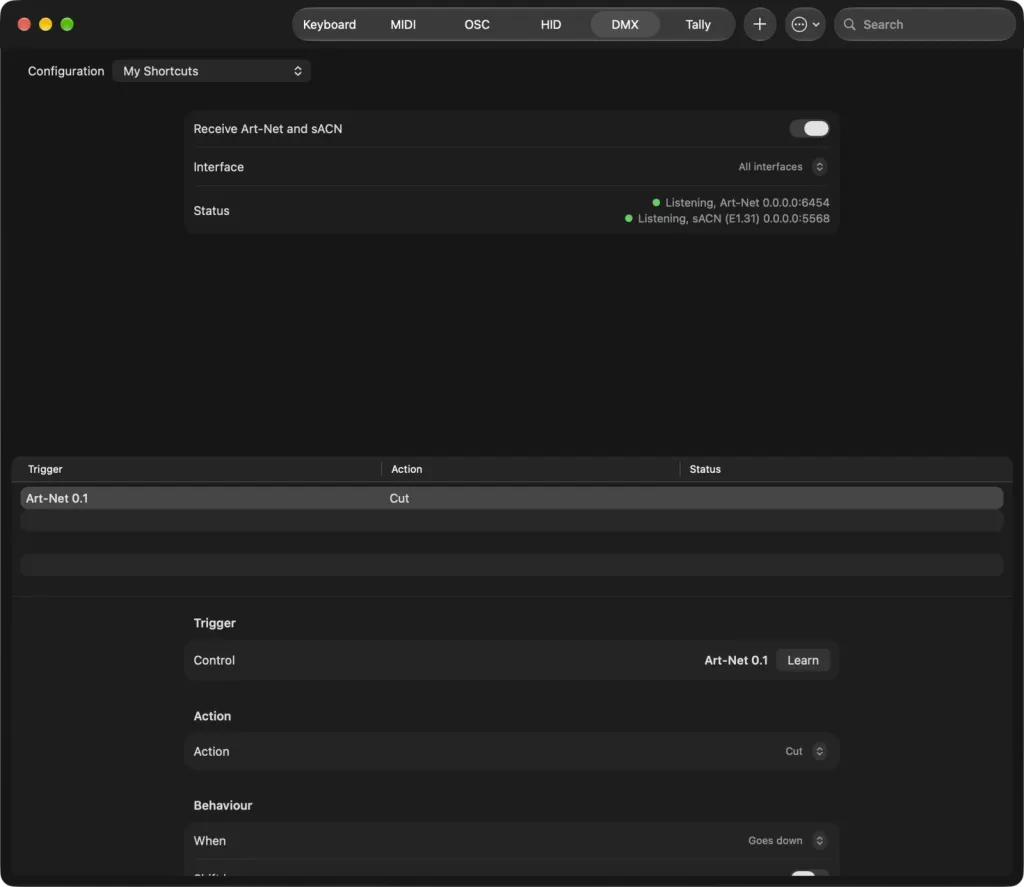Click the Search field

pos(925,24)
